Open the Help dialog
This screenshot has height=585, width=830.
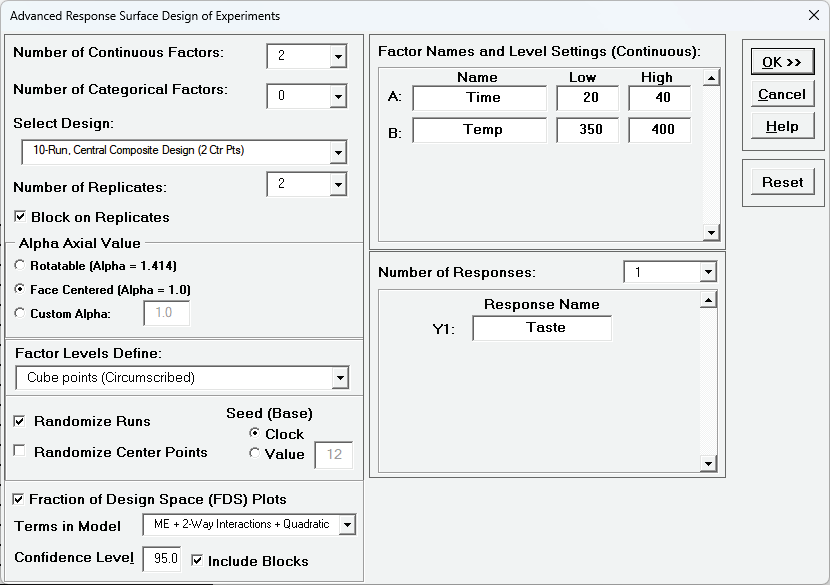781,125
